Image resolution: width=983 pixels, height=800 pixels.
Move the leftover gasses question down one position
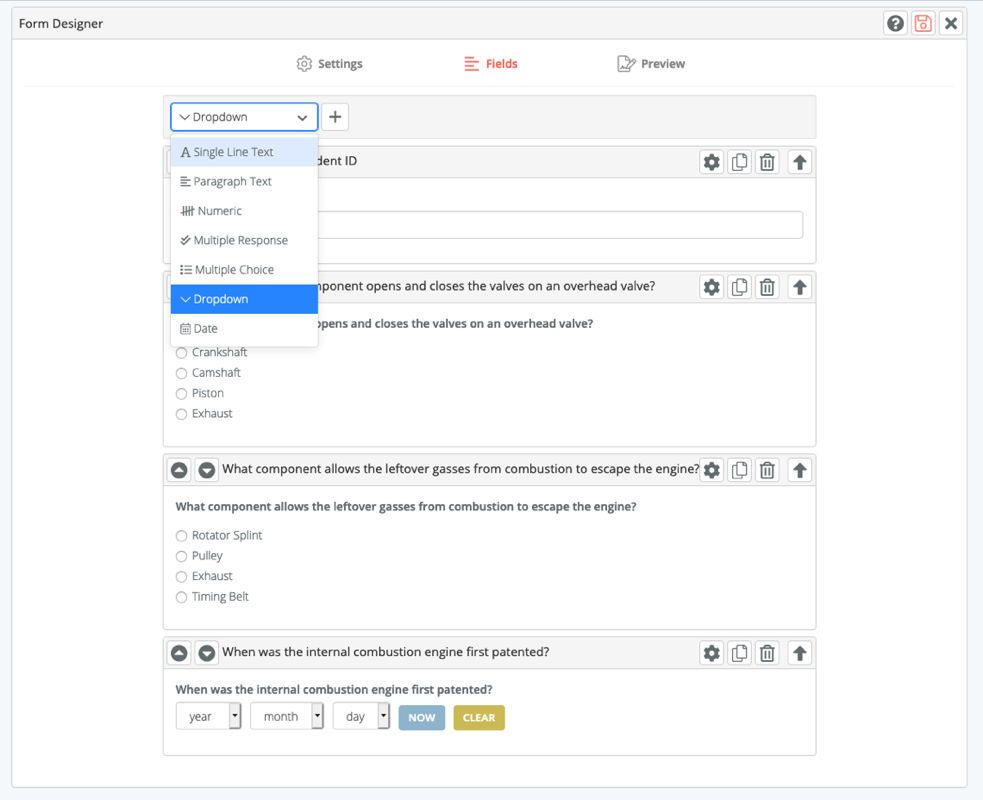pos(207,470)
